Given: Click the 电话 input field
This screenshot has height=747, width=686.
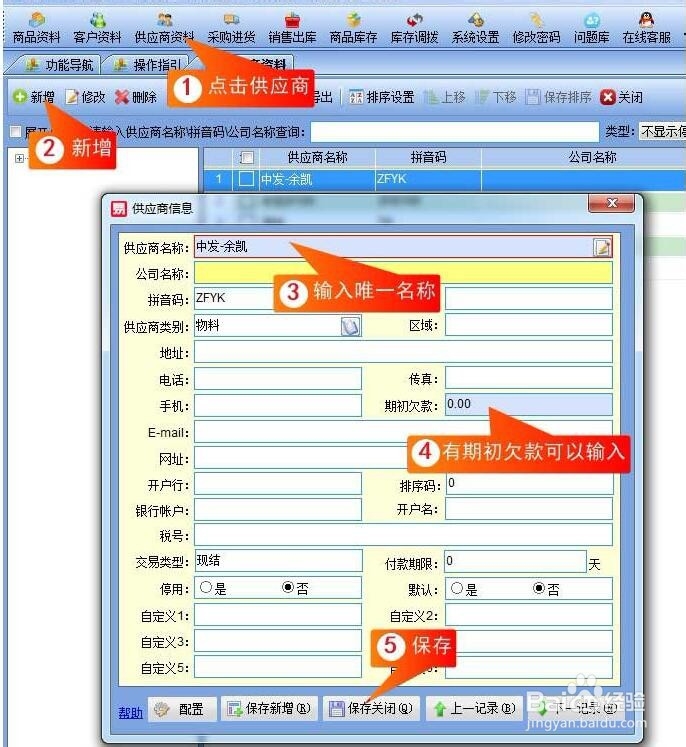Looking at the screenshot, I should click(278, 379).
